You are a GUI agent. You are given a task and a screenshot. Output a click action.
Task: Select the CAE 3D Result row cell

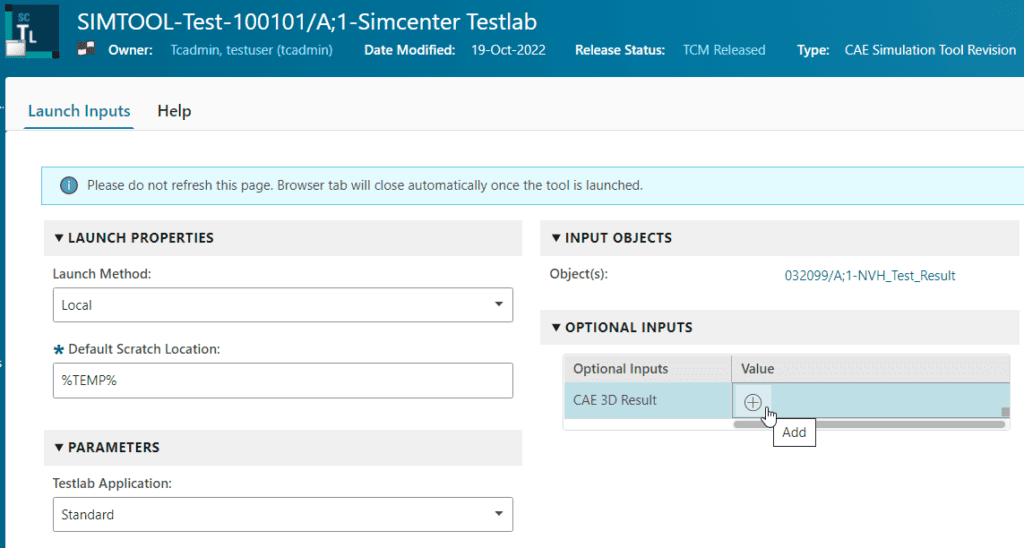click(648, 400)
